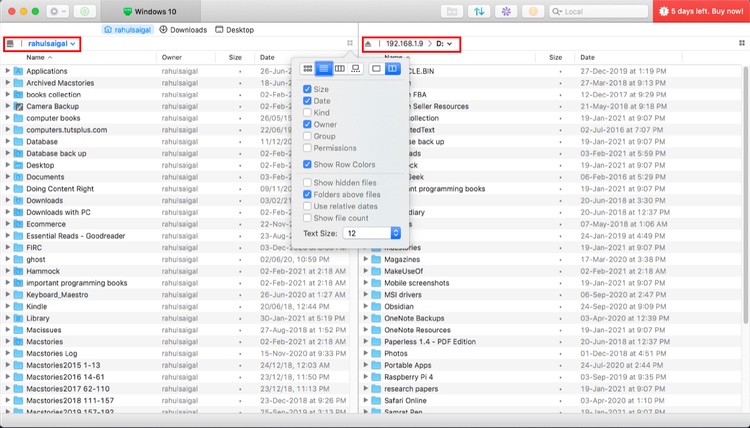Select column view mode icon
Image resolution: width=750 pixels, height=428 pixels.
tap(340, 68)
